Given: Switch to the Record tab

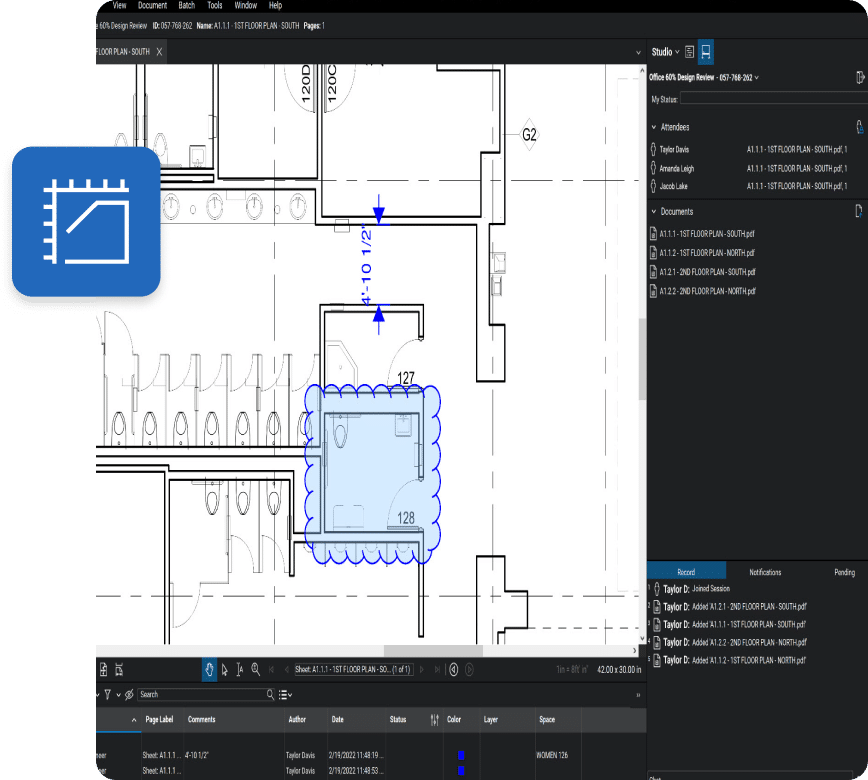Looking at the screenshot, I should [686, 572].
